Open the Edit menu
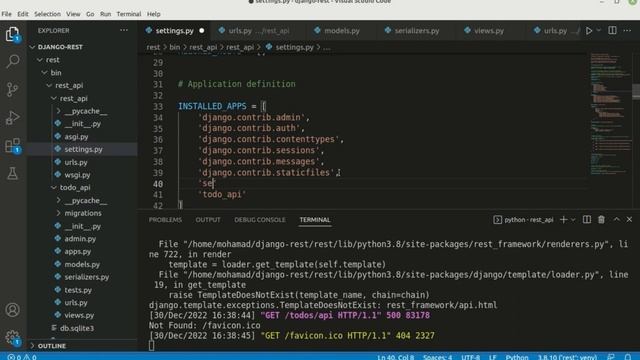Screen dimensions: 640x360 click(23, 14)
